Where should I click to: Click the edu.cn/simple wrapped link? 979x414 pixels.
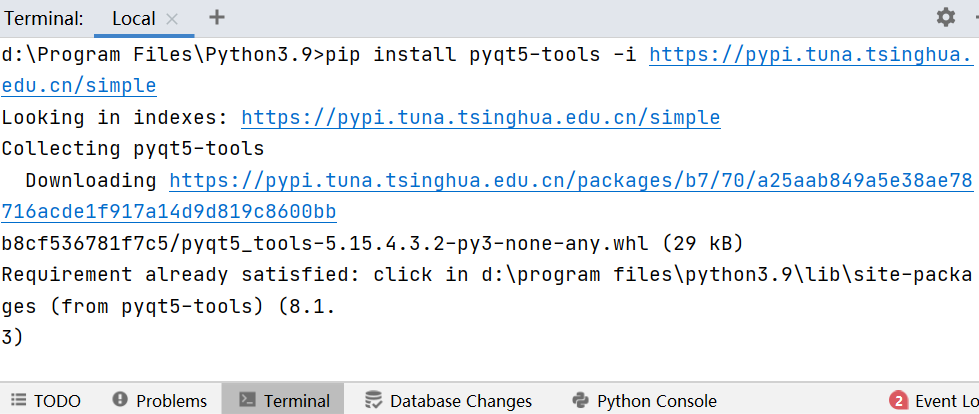[x=79, y=86]
